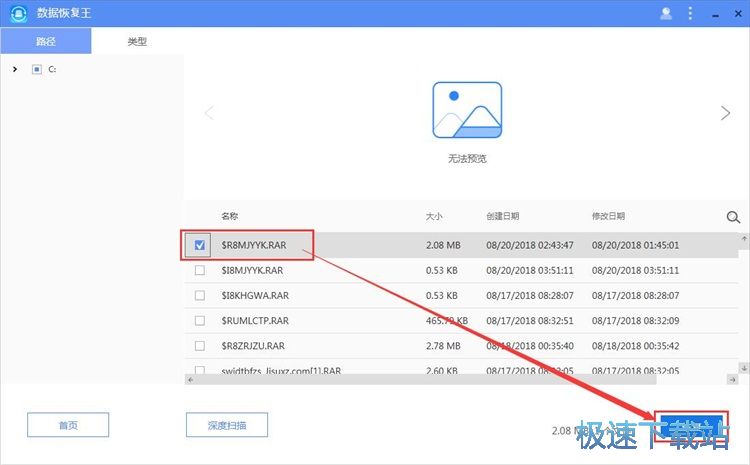750x465 pixels.
Task: Click creation date 08/20/2018 02:43:47
Action: [530, 245]
